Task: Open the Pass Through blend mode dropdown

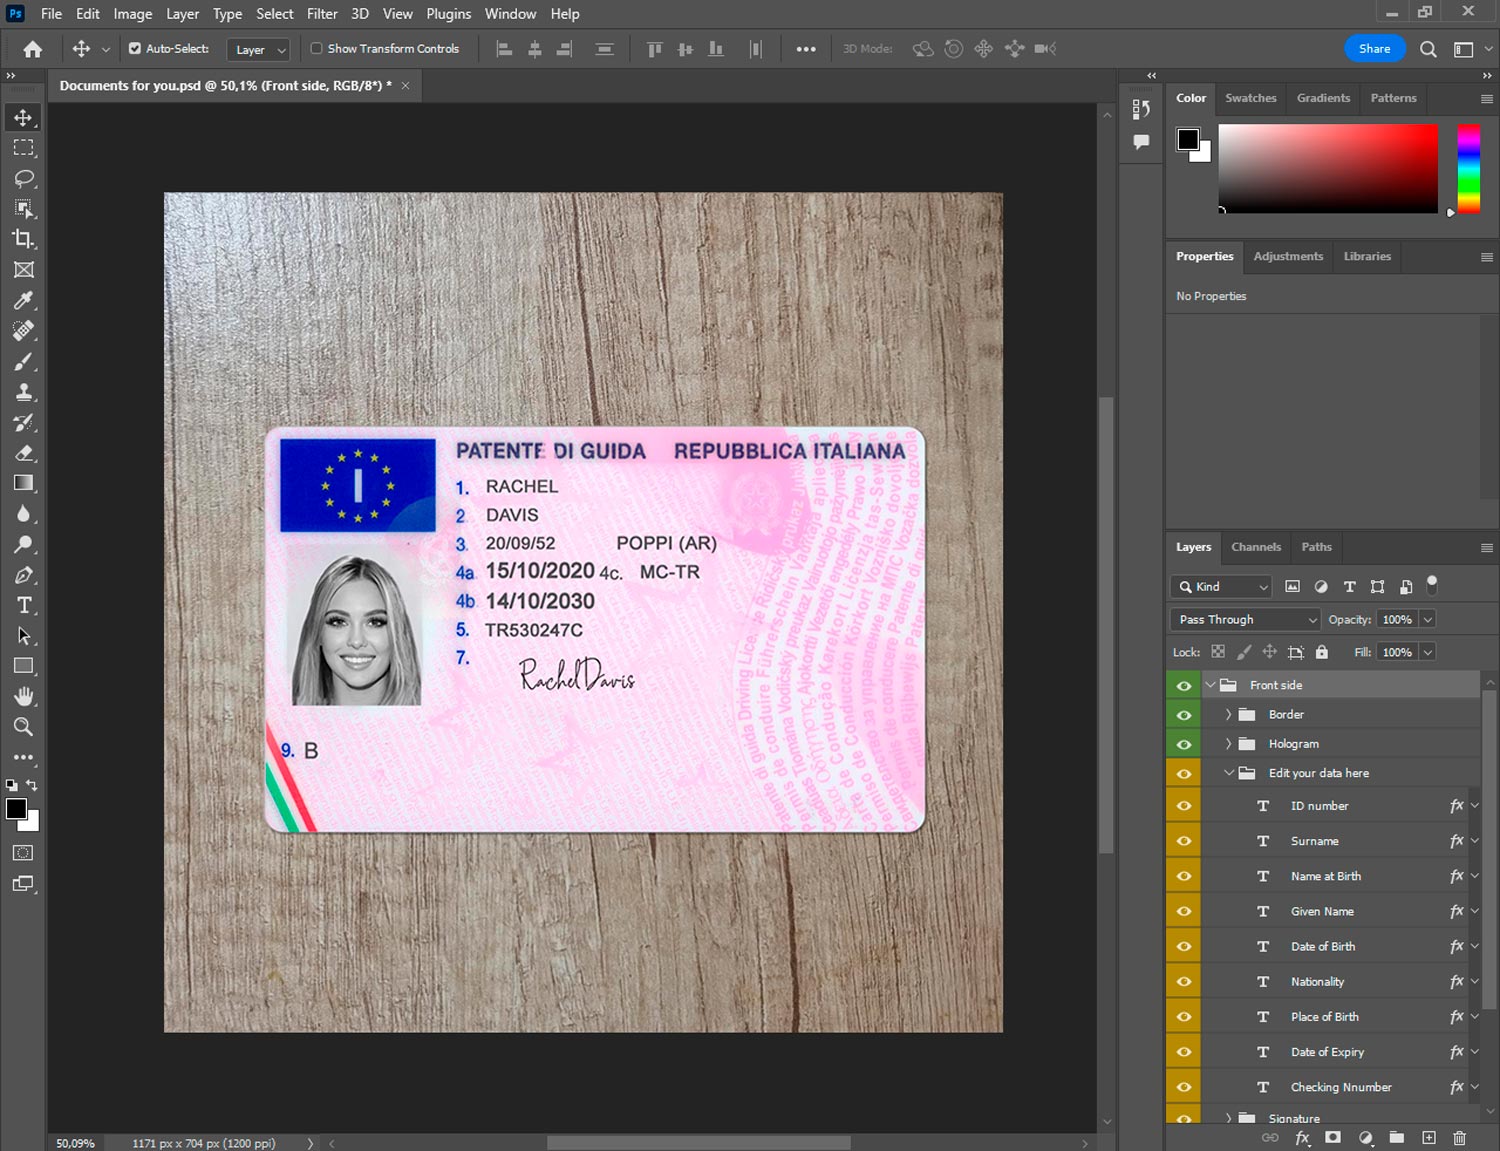Action: [1245, 620]
